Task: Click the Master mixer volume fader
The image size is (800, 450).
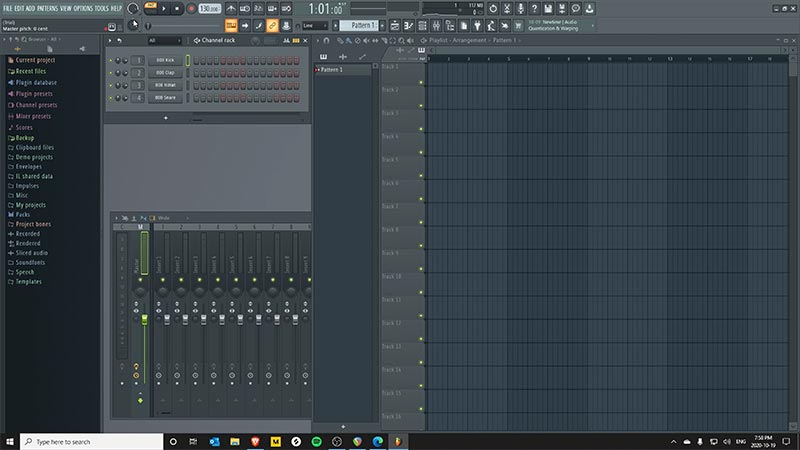Action: click(x=143, y=320)
